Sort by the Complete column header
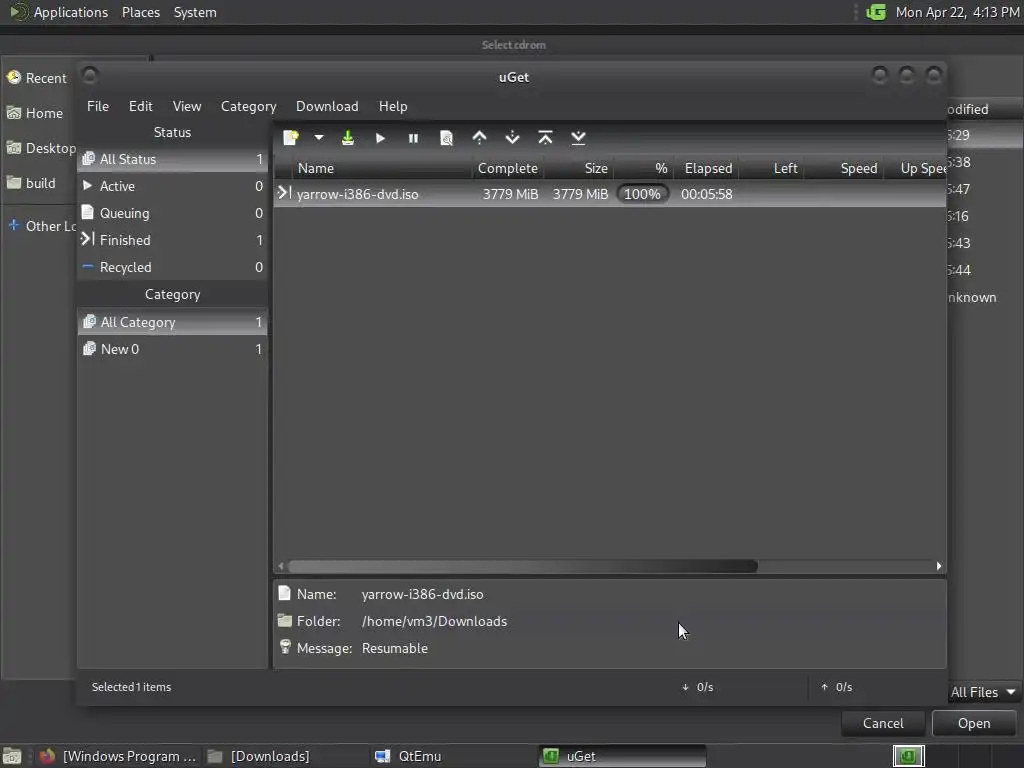The width and height of the screenshot is (1024, 768). tap(508, 168)
